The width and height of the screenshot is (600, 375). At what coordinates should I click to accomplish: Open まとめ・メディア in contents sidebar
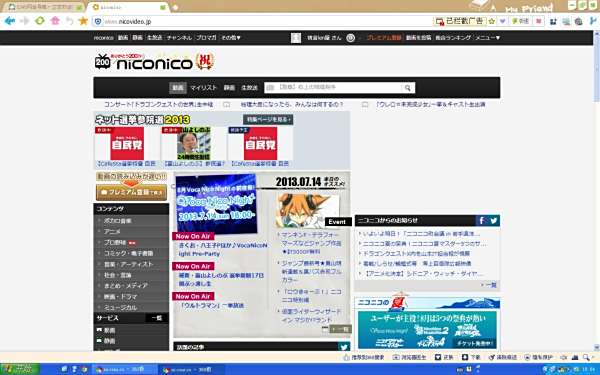(126, 285)
